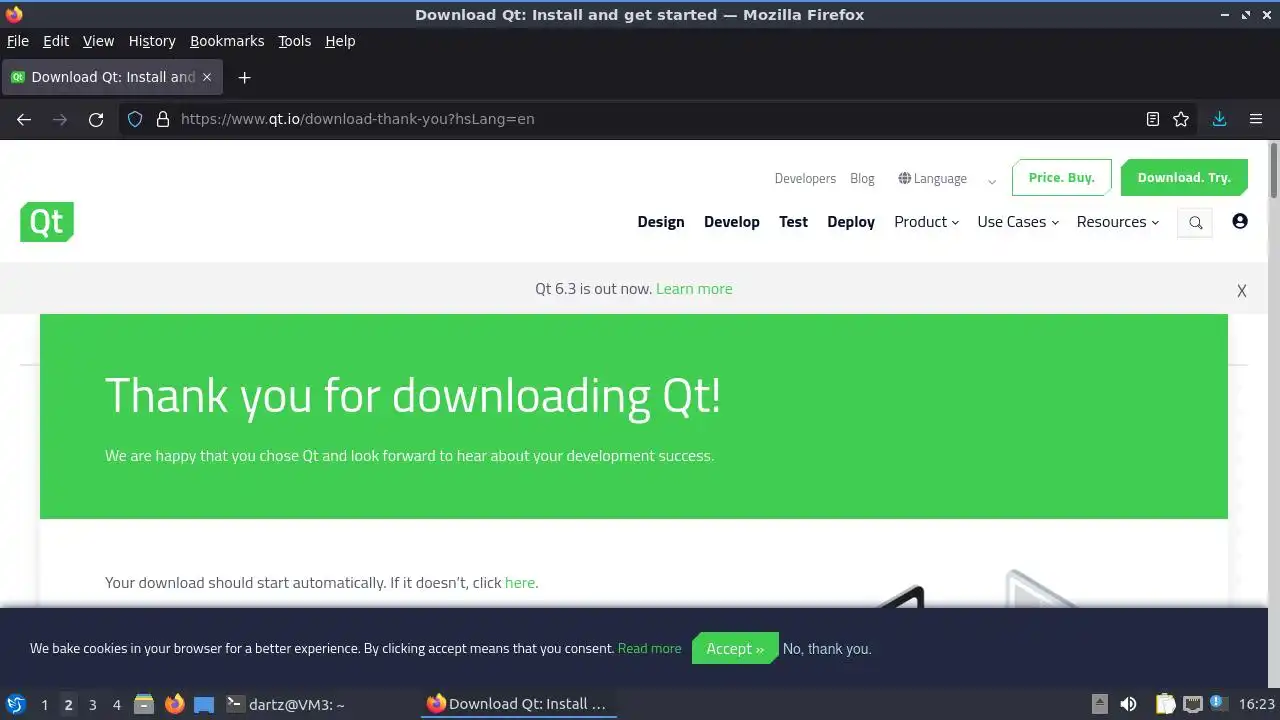1280x720 pixels.
Task: Open the Bookmarks menu
Action: click(227, 41)
